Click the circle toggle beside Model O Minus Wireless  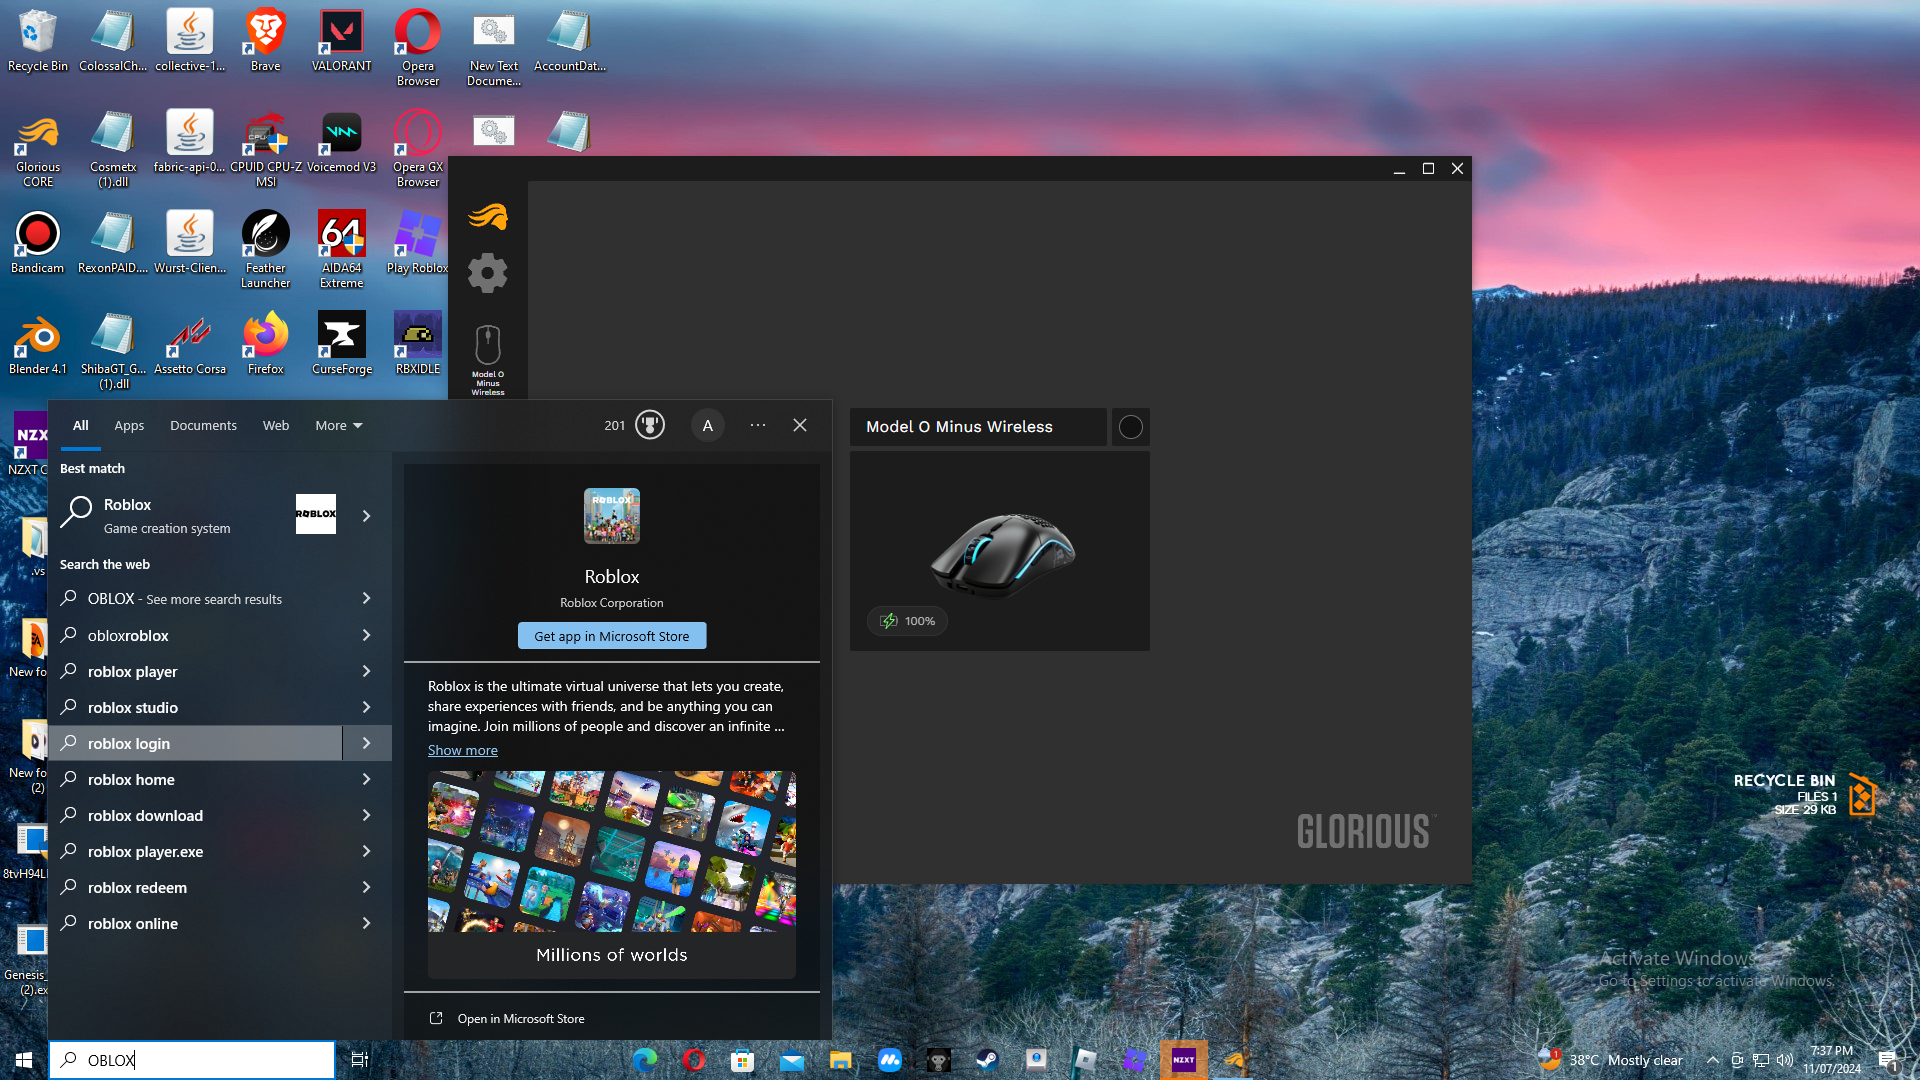(x=1131, y=427)
